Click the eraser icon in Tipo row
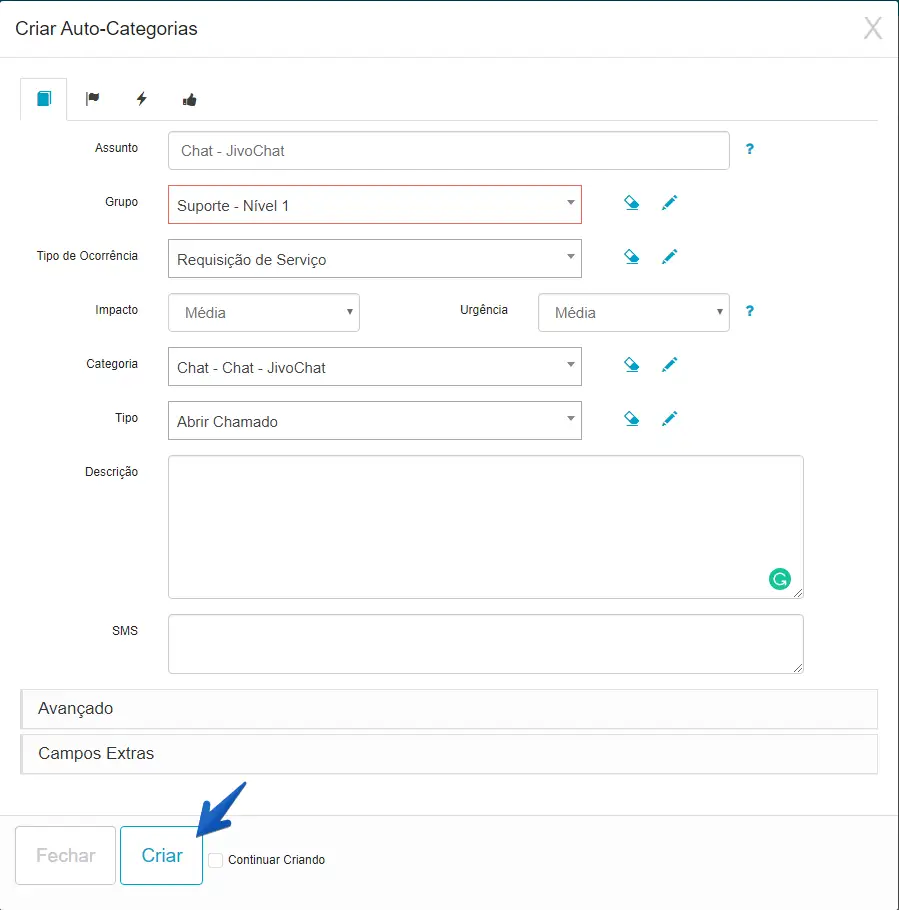This screenshot has width=899, height=910. (631, 419)
